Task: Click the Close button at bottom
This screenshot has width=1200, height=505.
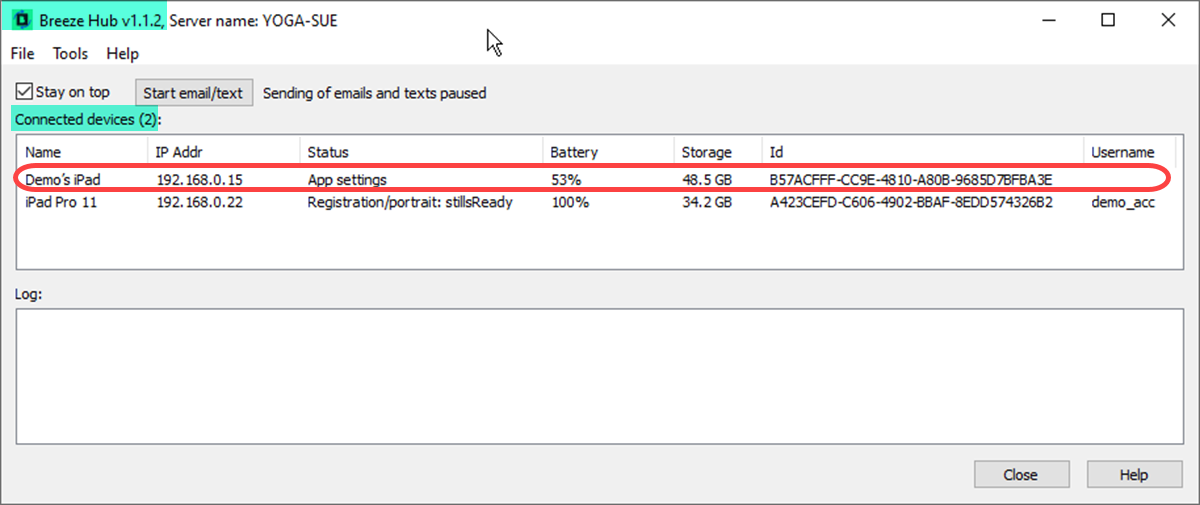Action: [1021, 475]
